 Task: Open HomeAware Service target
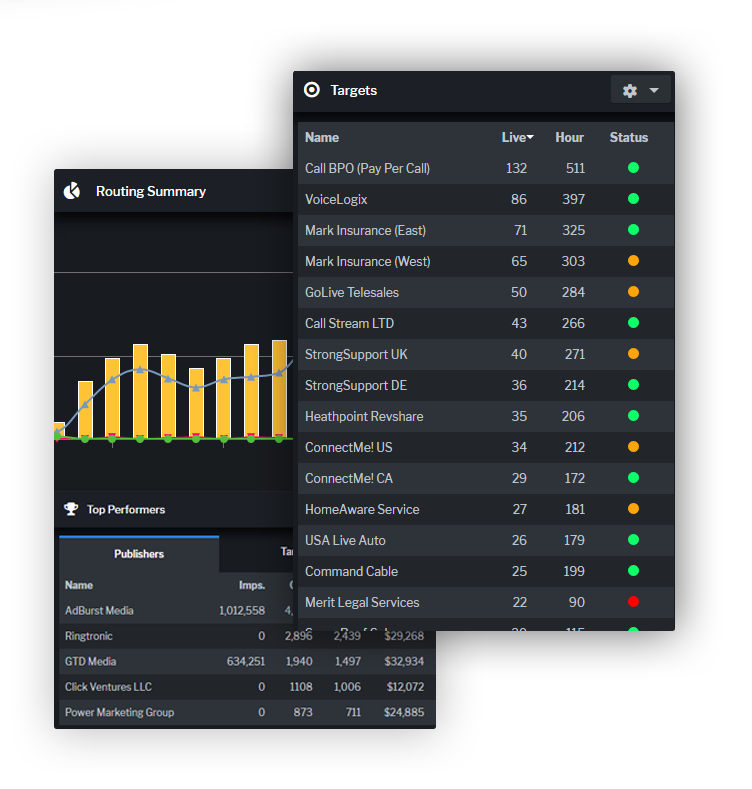(362, 509)
